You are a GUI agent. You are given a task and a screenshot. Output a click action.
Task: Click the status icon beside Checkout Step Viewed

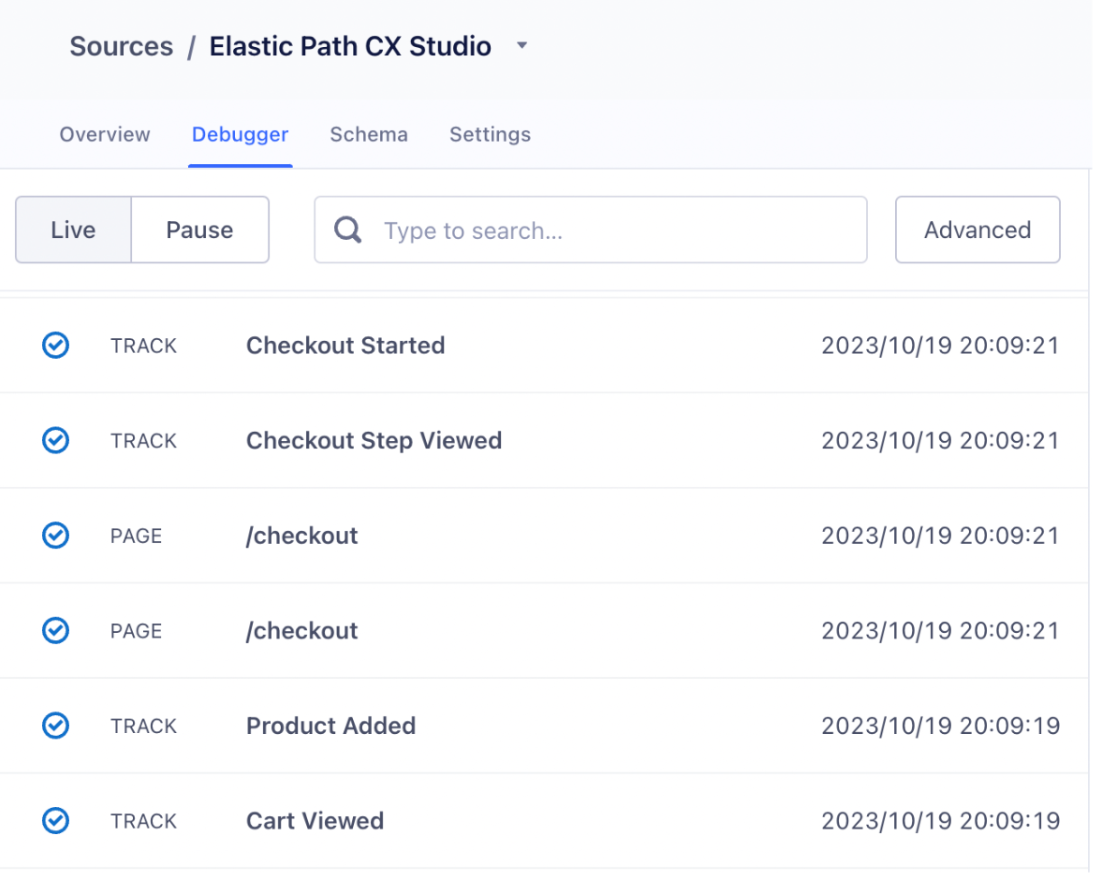56,440
